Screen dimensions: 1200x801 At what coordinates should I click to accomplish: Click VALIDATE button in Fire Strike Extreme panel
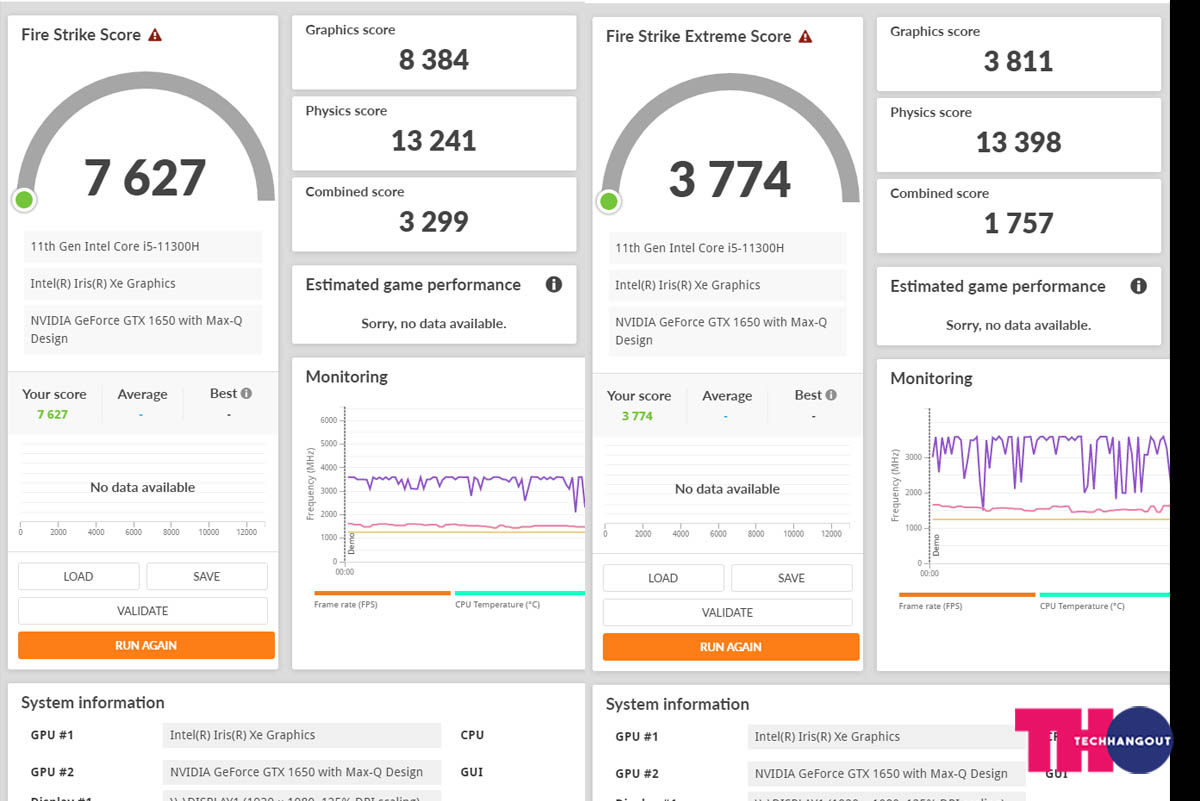728,612
